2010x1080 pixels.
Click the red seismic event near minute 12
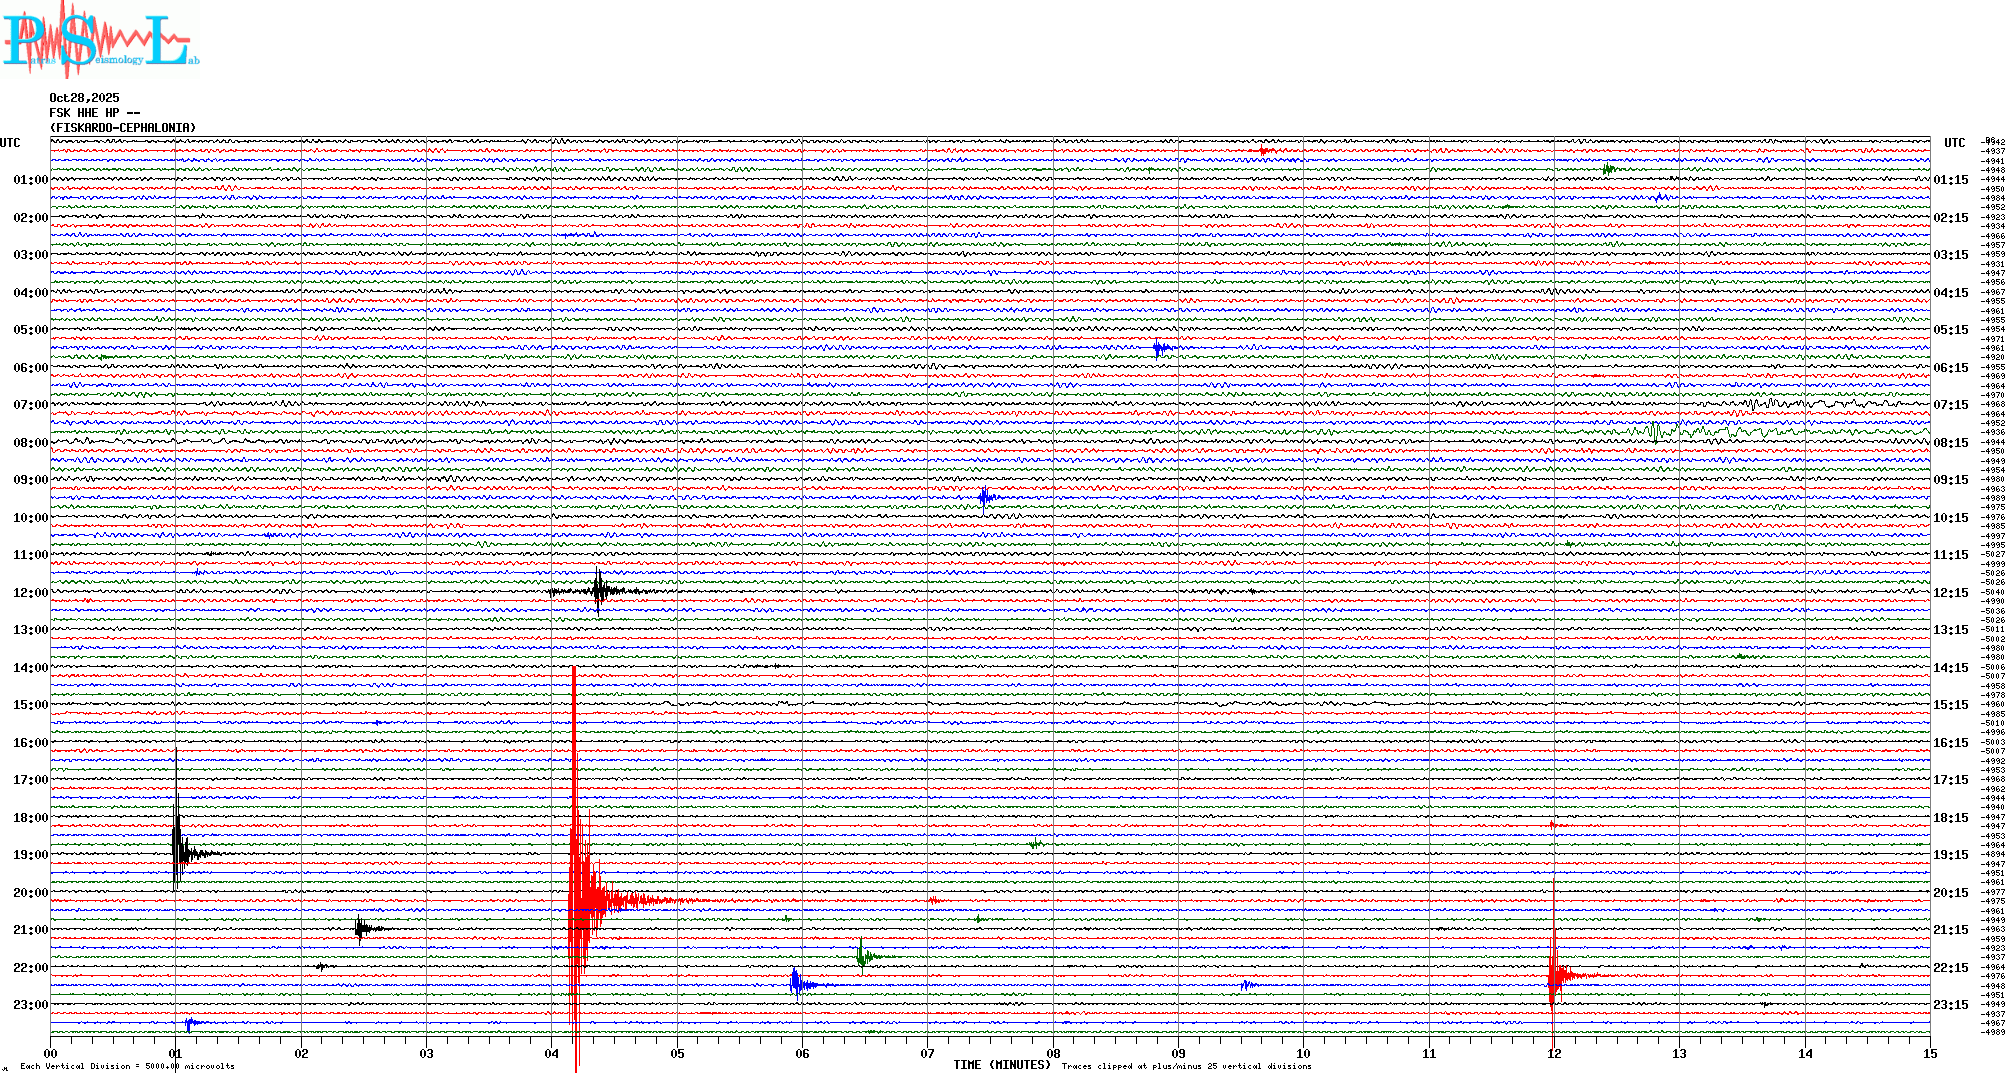tap(1557, 975)
